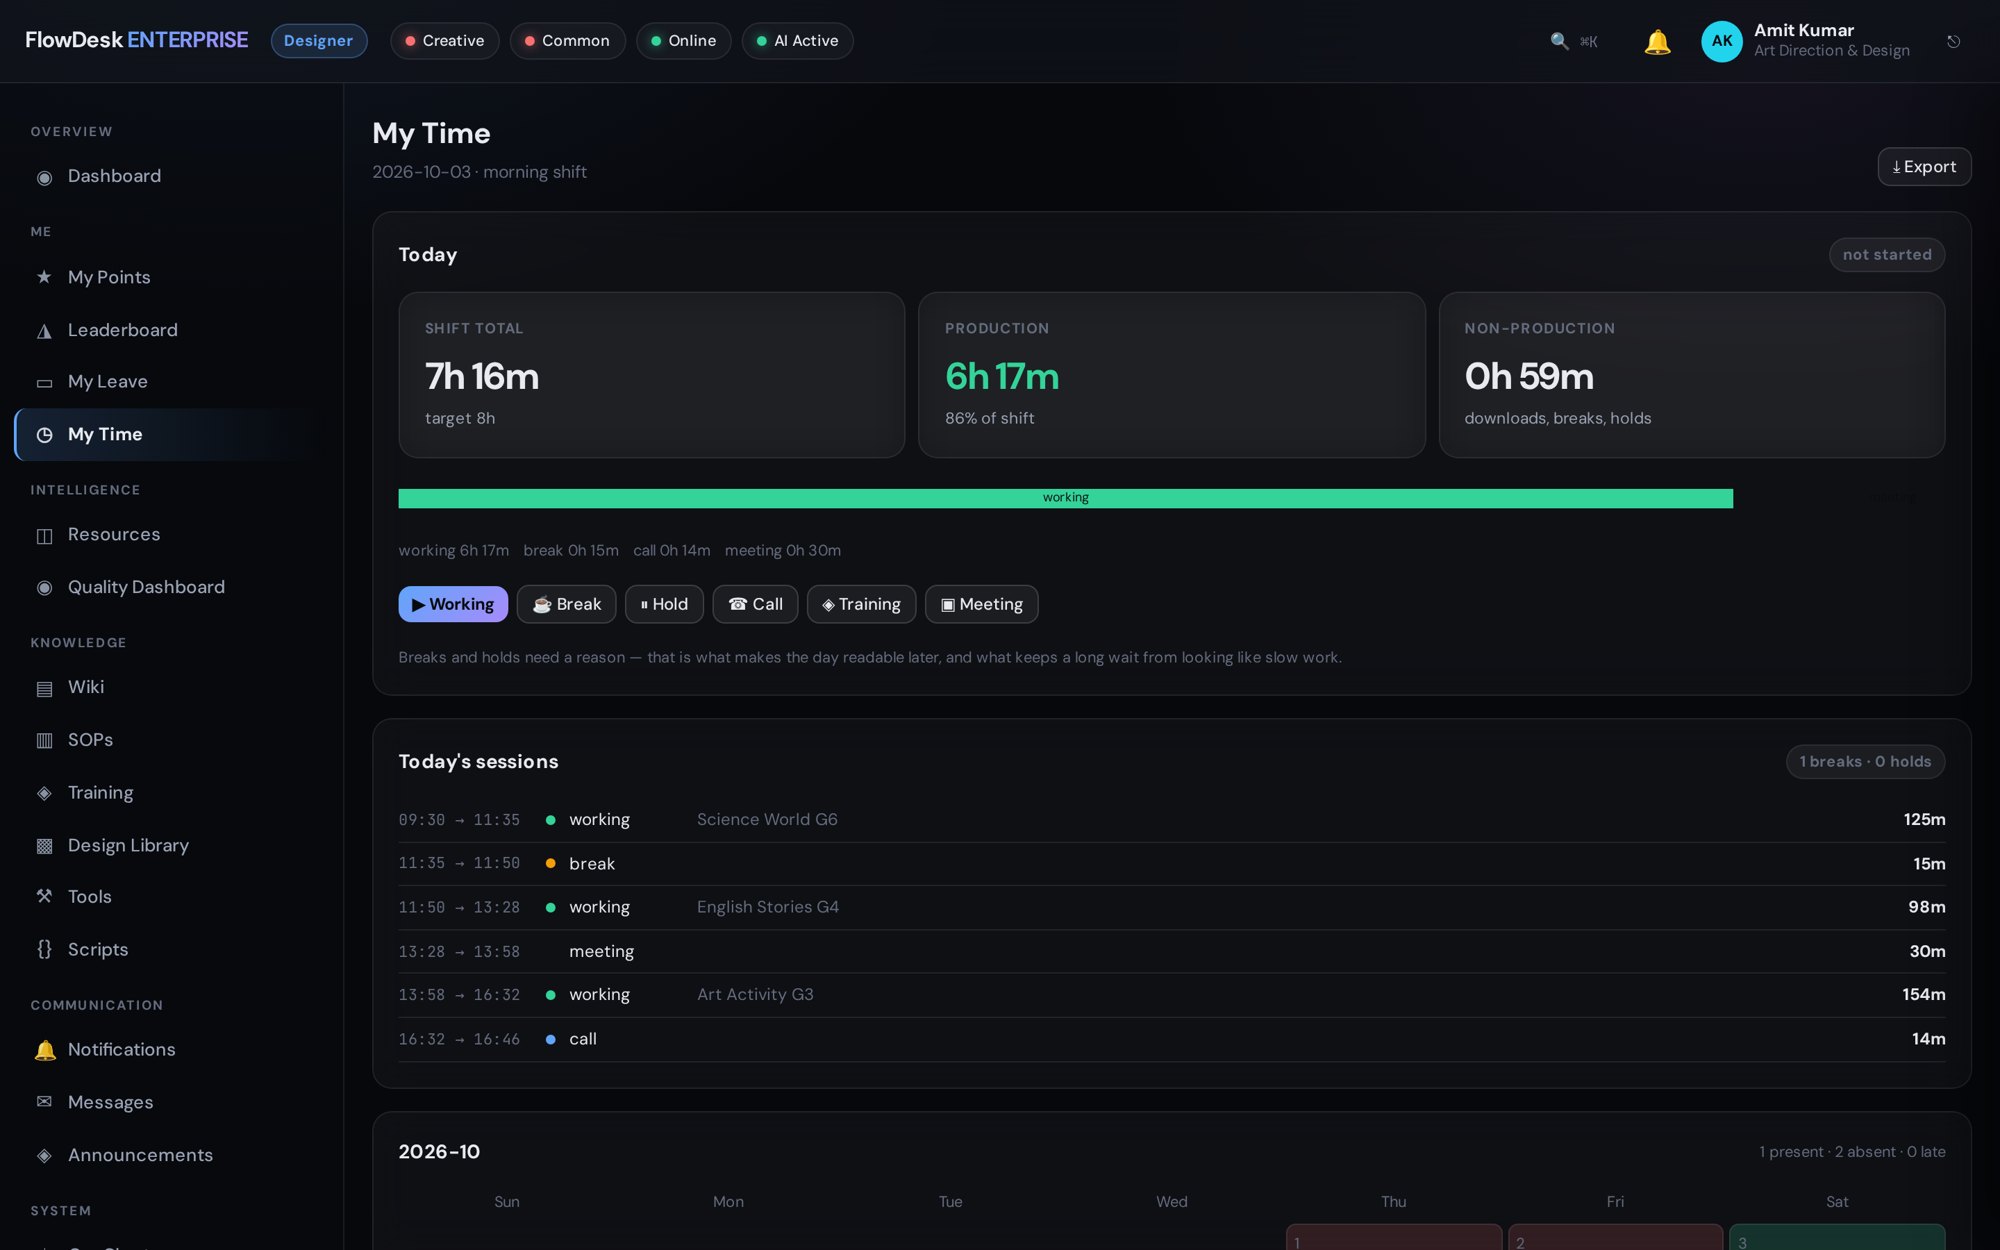Select the Common status chip

(567, 41)
